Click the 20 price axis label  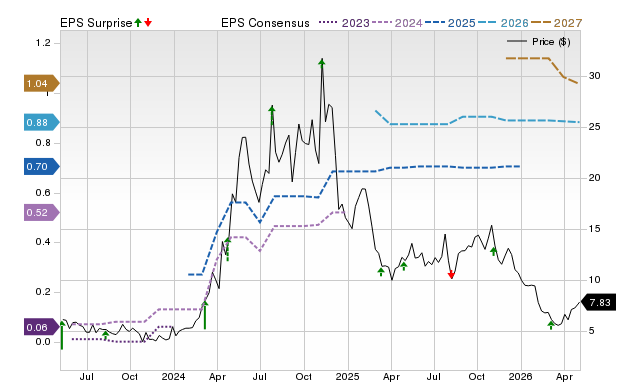(x=594, y=178)
